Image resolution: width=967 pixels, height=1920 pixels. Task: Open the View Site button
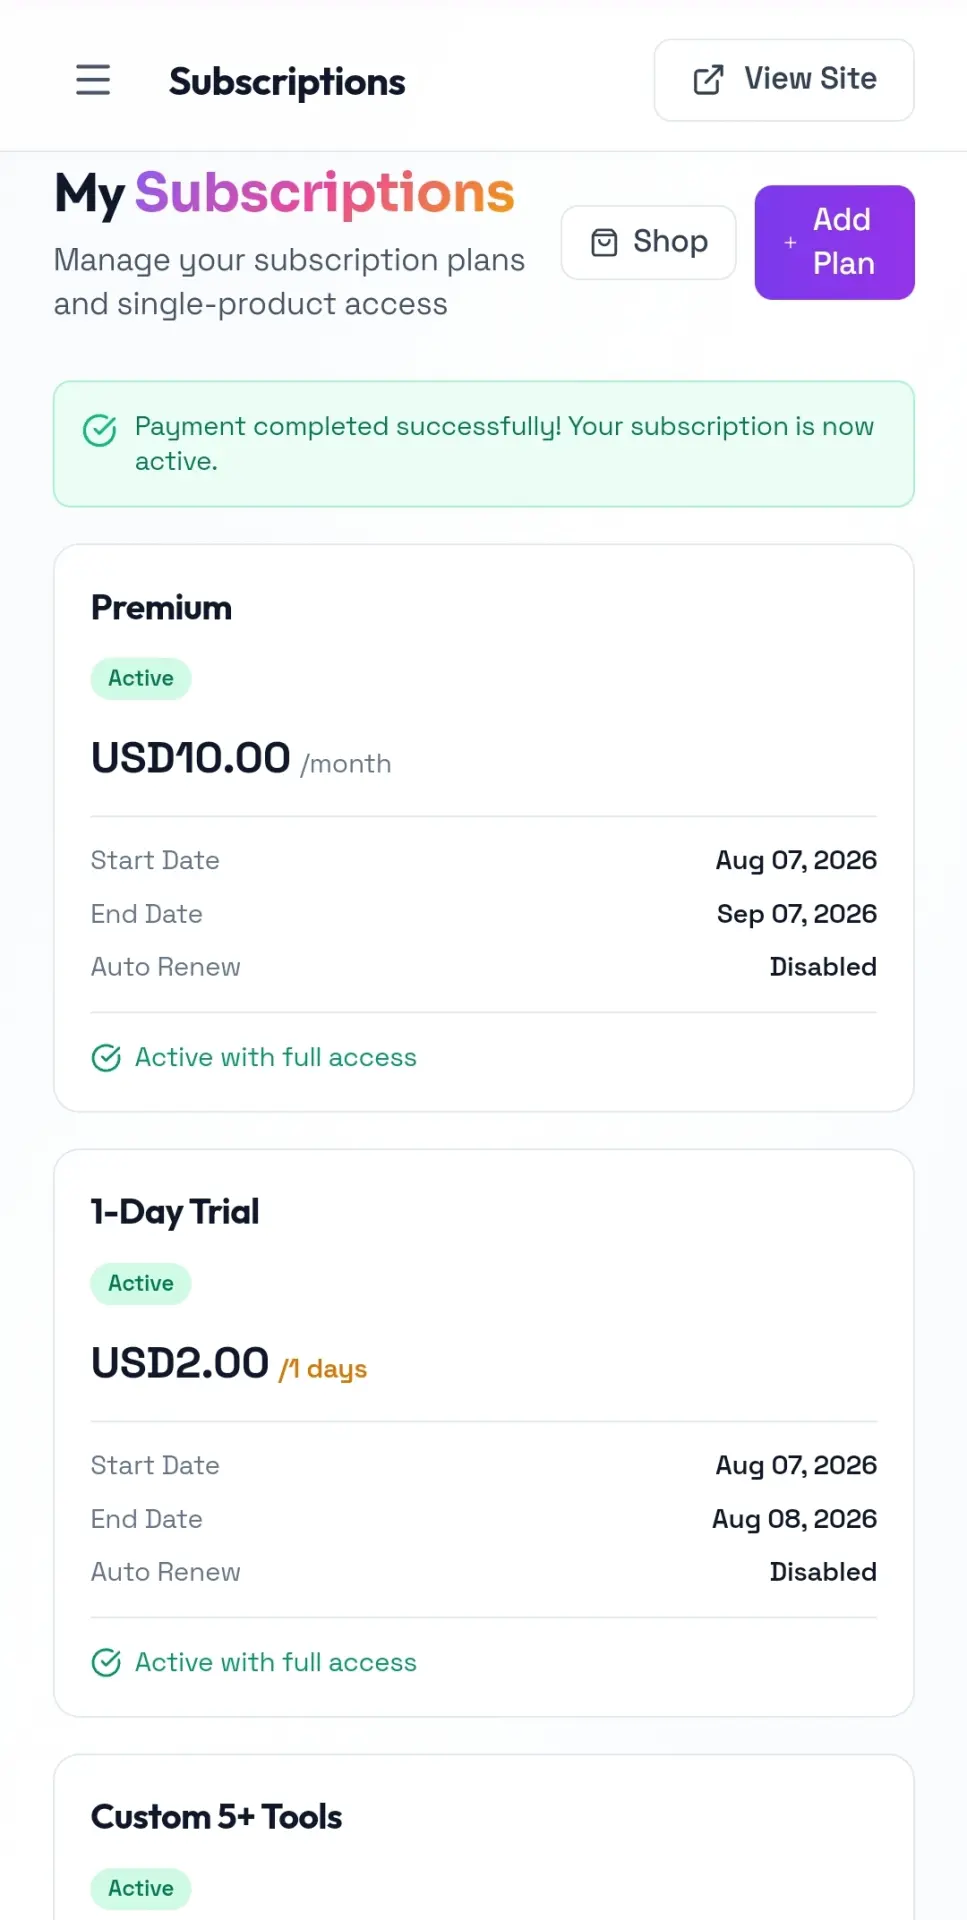coord(784,80)
